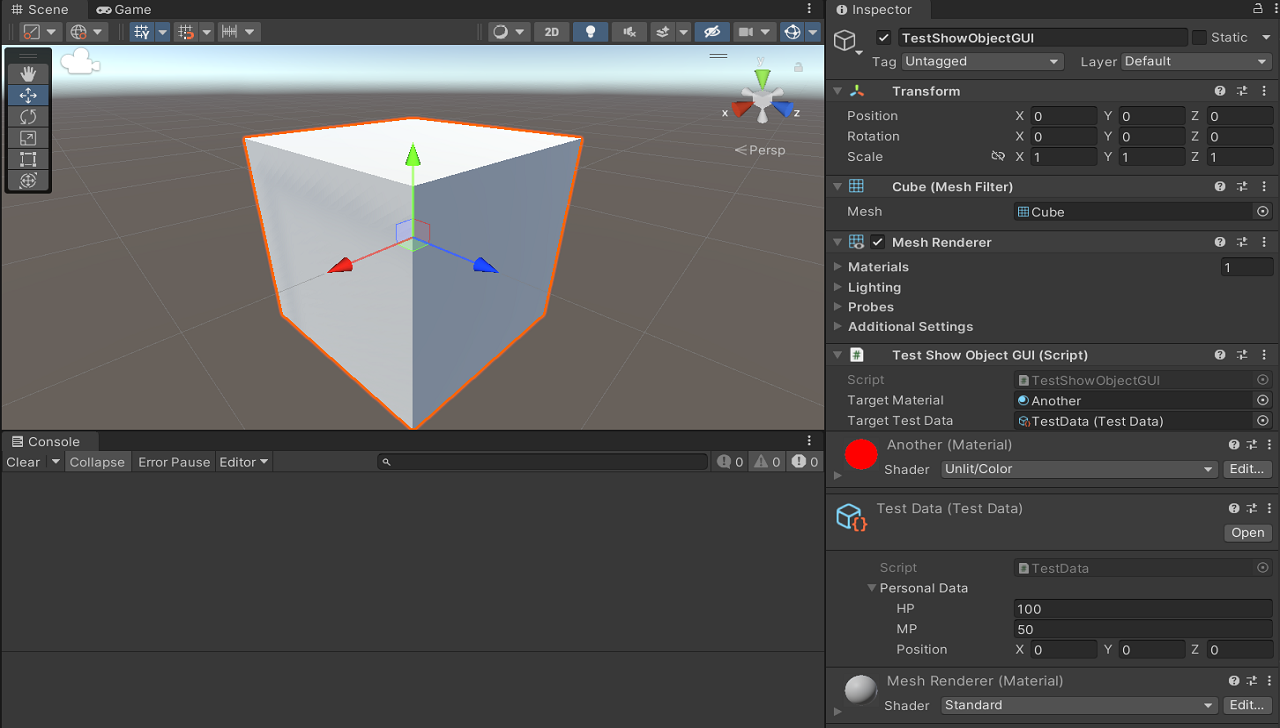The width and height of the screenshot is (1280, 728).
Task: Select the Hand view tool
Action: click(x=28, y=74)
